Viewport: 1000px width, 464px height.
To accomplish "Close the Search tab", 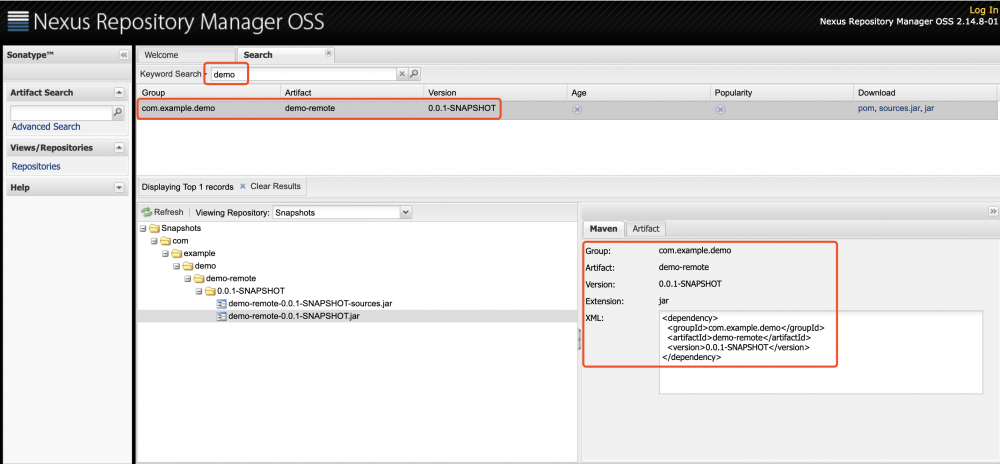I will (x=328, y=52).
